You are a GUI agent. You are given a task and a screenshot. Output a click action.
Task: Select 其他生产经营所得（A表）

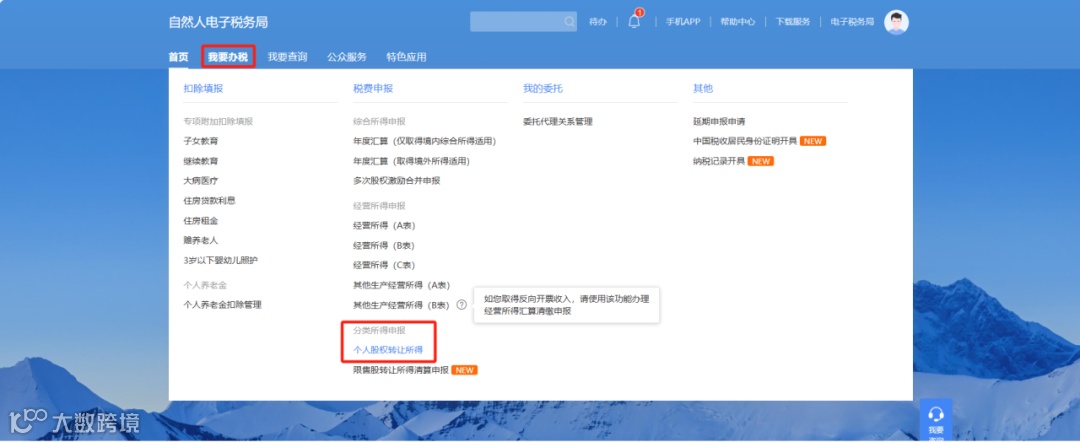(402, 285)
